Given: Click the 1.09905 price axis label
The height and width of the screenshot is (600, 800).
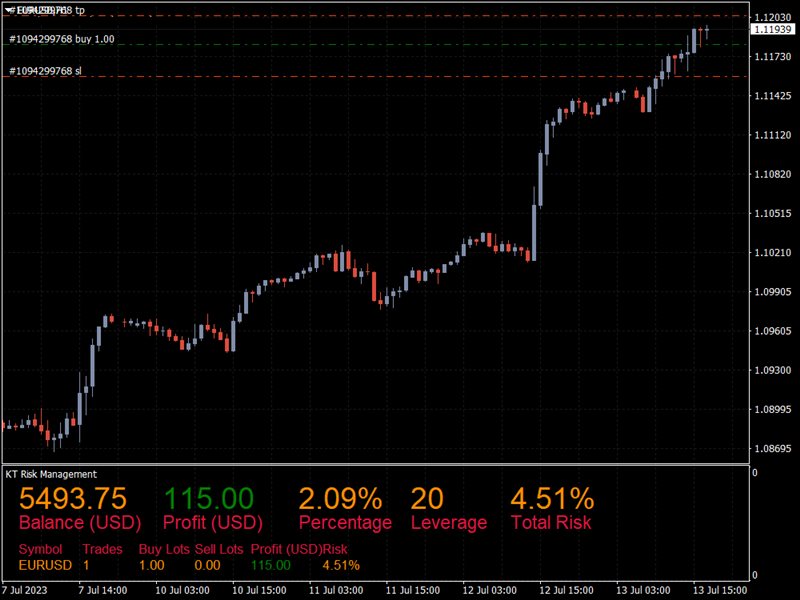Looking at the screenshot, I should [773, 292].
